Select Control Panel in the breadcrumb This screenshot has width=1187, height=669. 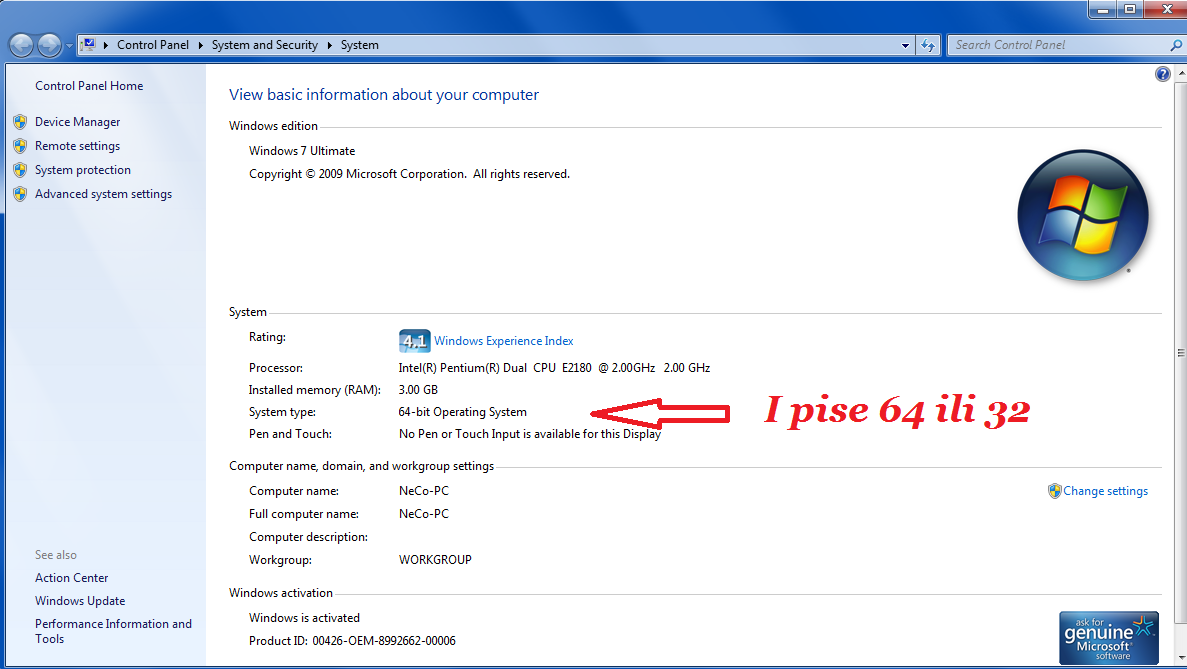153,45
